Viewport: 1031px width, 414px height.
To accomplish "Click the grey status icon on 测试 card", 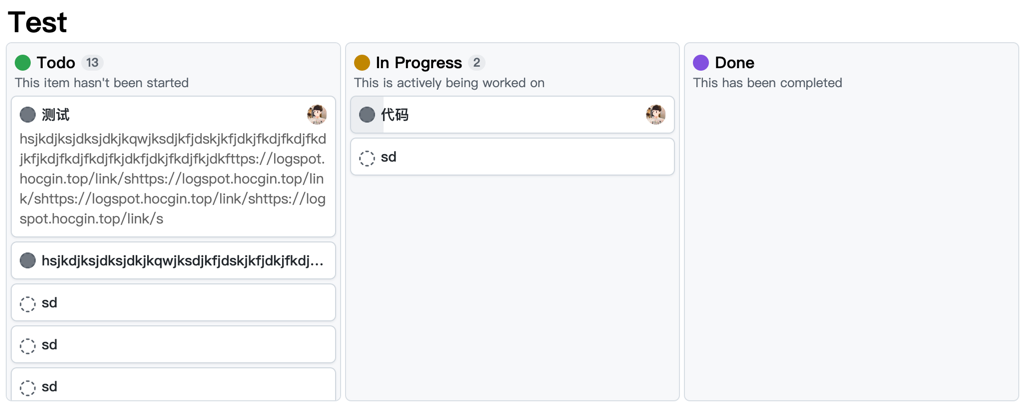I will pos(28,115).
